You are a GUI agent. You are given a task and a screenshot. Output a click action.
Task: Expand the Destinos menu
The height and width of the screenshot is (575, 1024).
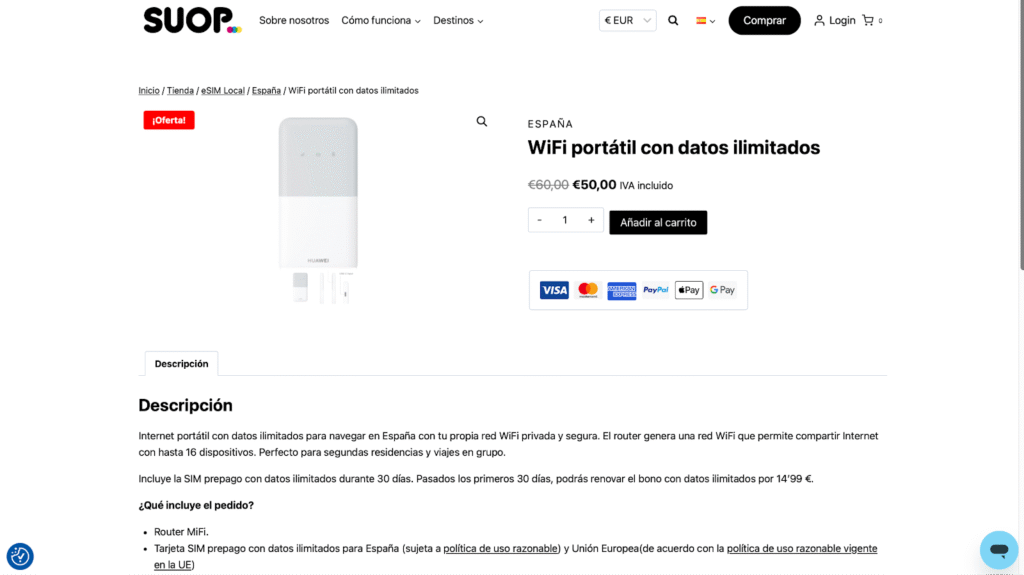pos(458,20)
